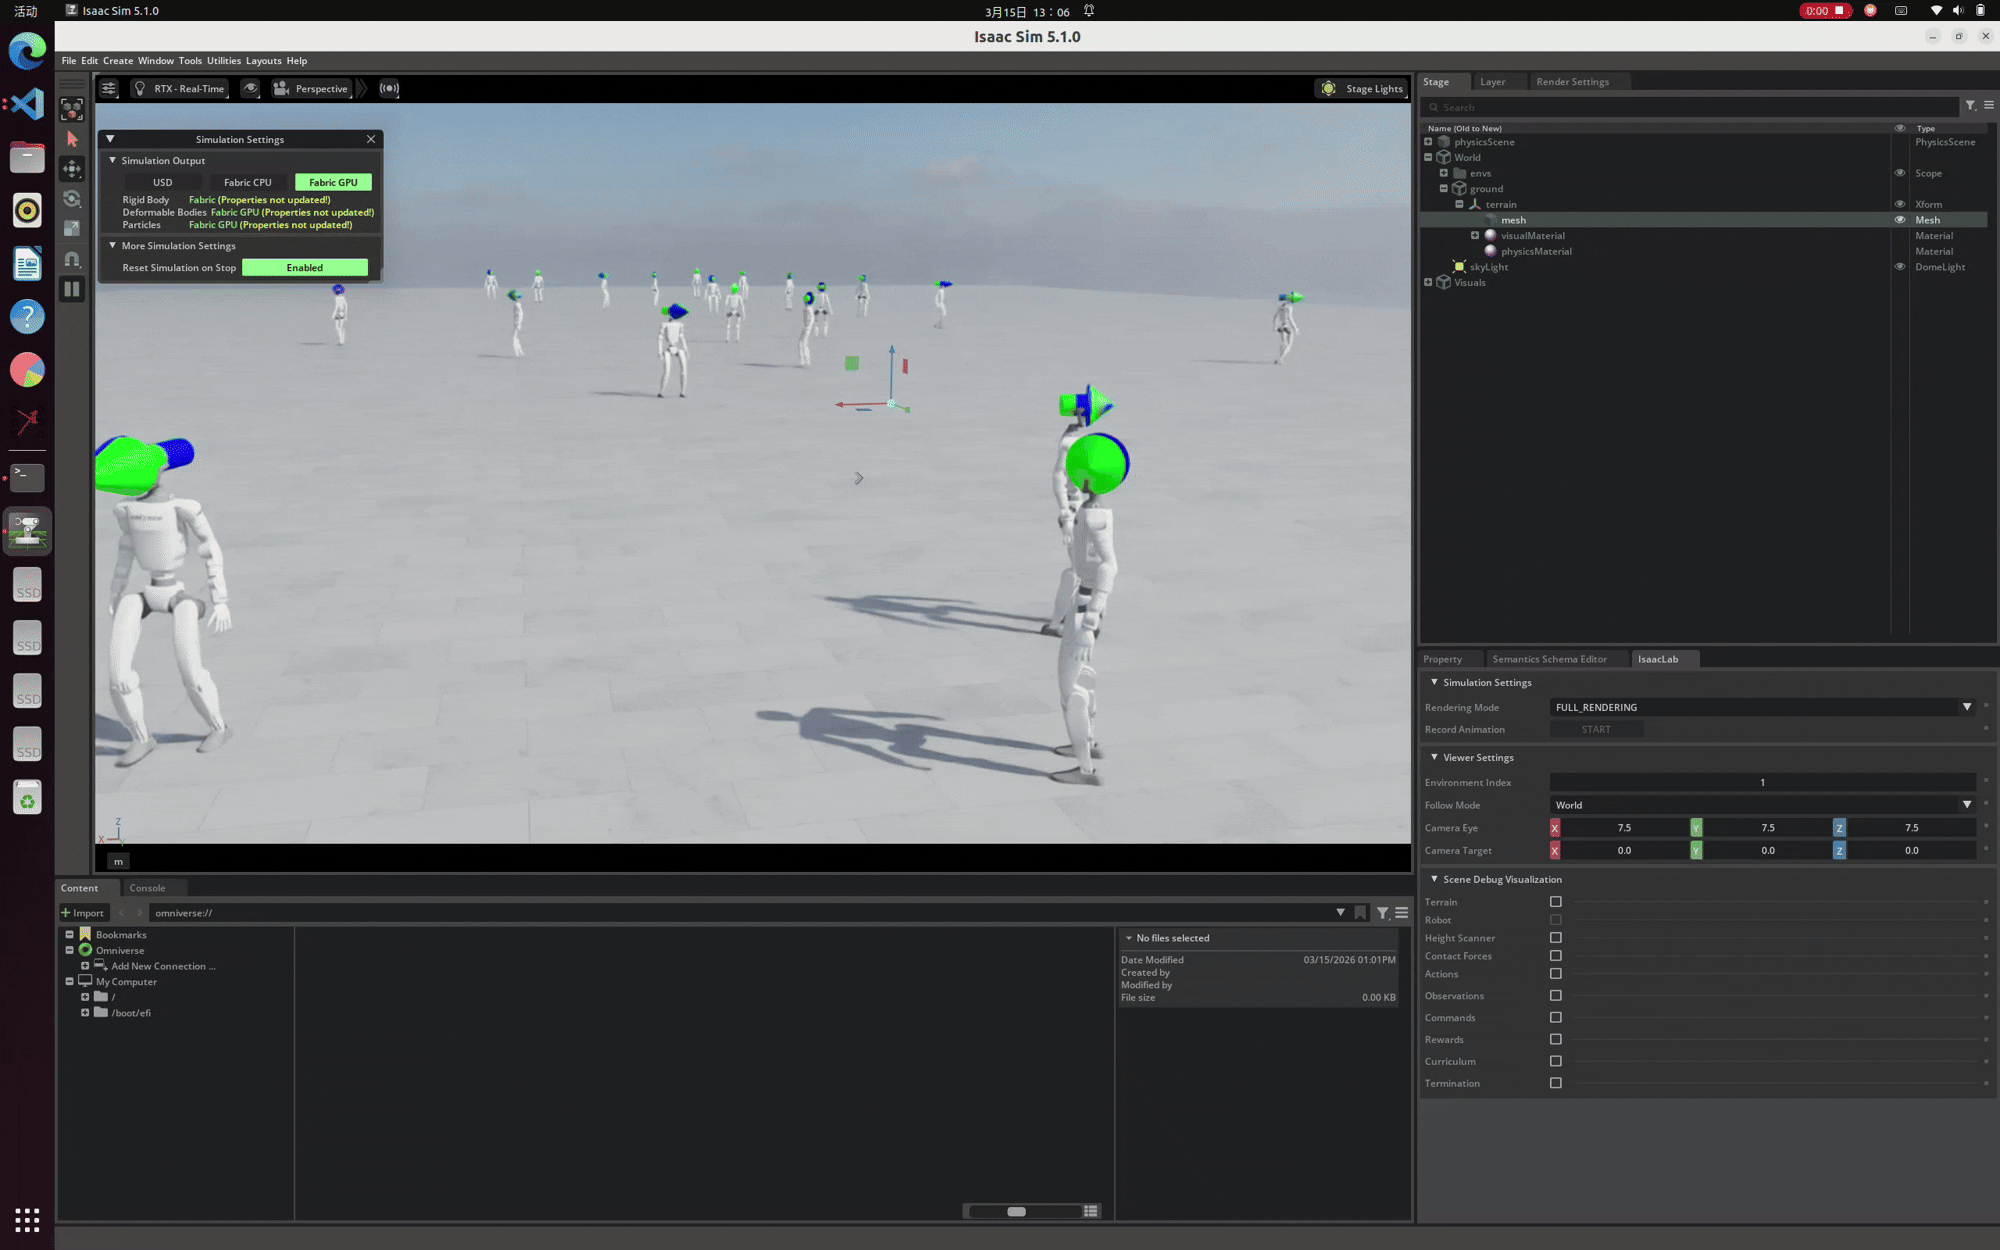Activate the Scale gizmo tool

pyautogui.click(x=72, y=229)
